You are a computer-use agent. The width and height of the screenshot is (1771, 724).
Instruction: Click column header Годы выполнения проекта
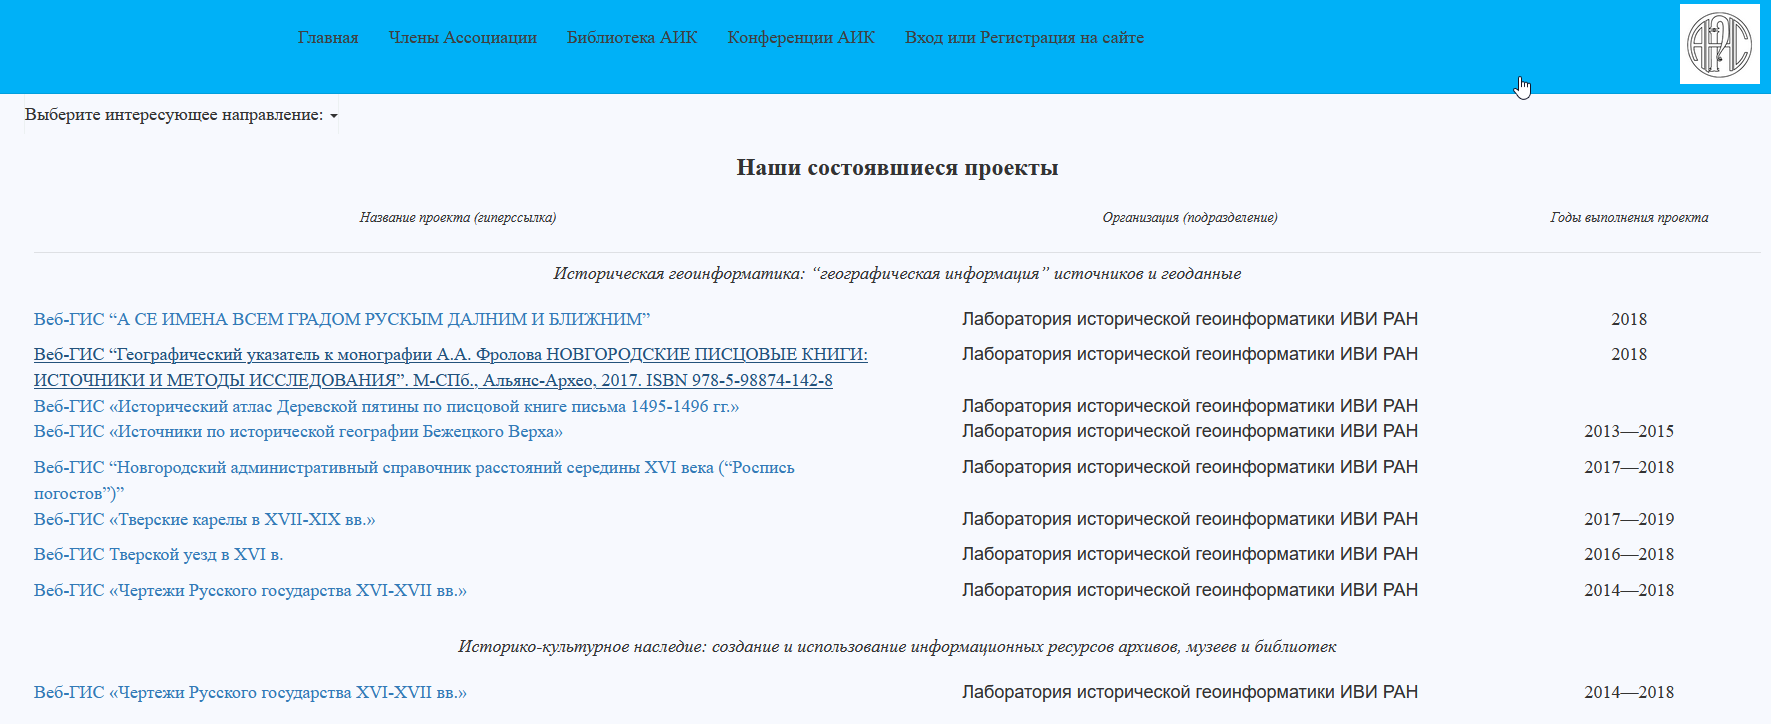[1629, 217]
